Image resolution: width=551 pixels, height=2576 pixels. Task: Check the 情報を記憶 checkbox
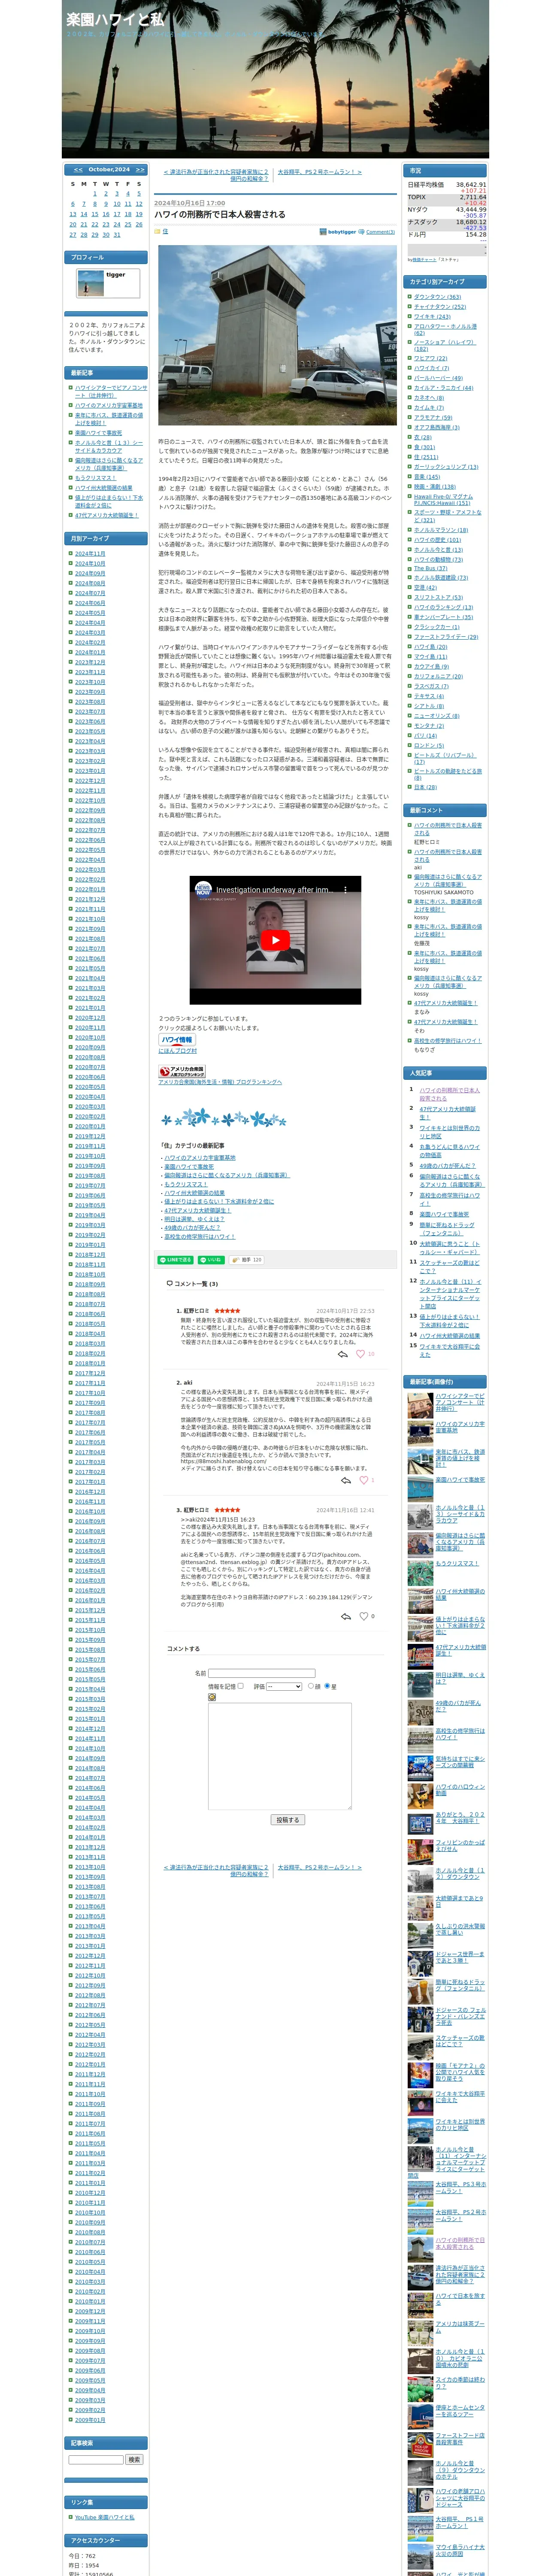(x=241, y=1686)
